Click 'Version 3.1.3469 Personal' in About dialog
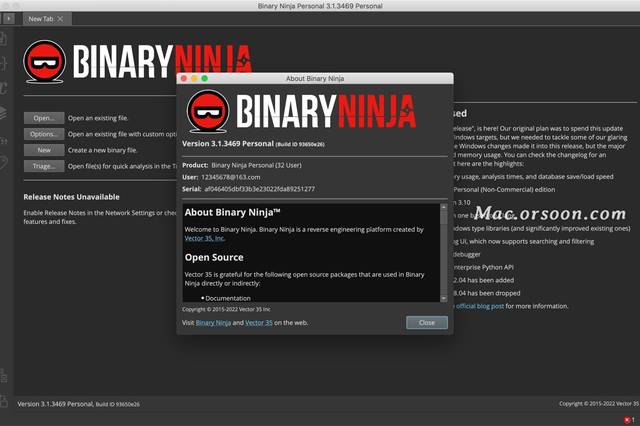 point(228,144)
